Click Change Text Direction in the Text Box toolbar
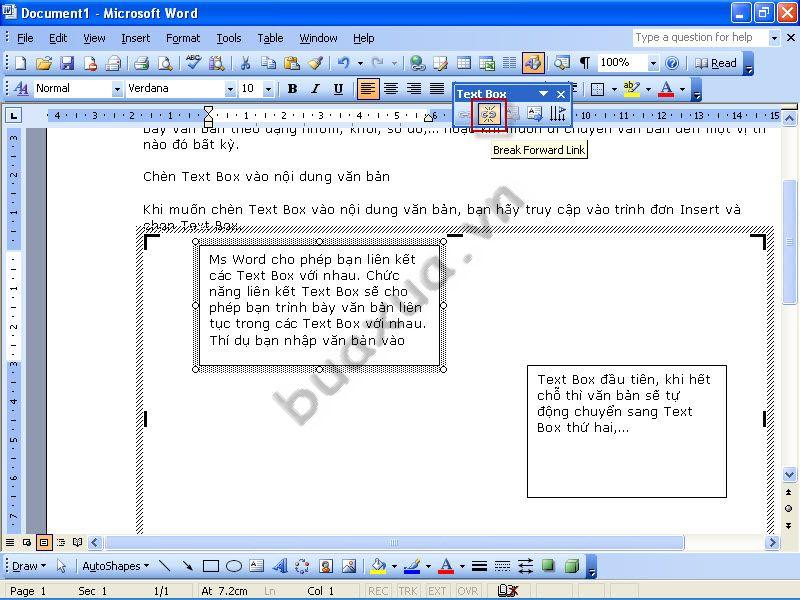Screen dimensions: 800x600 [558, 114]
